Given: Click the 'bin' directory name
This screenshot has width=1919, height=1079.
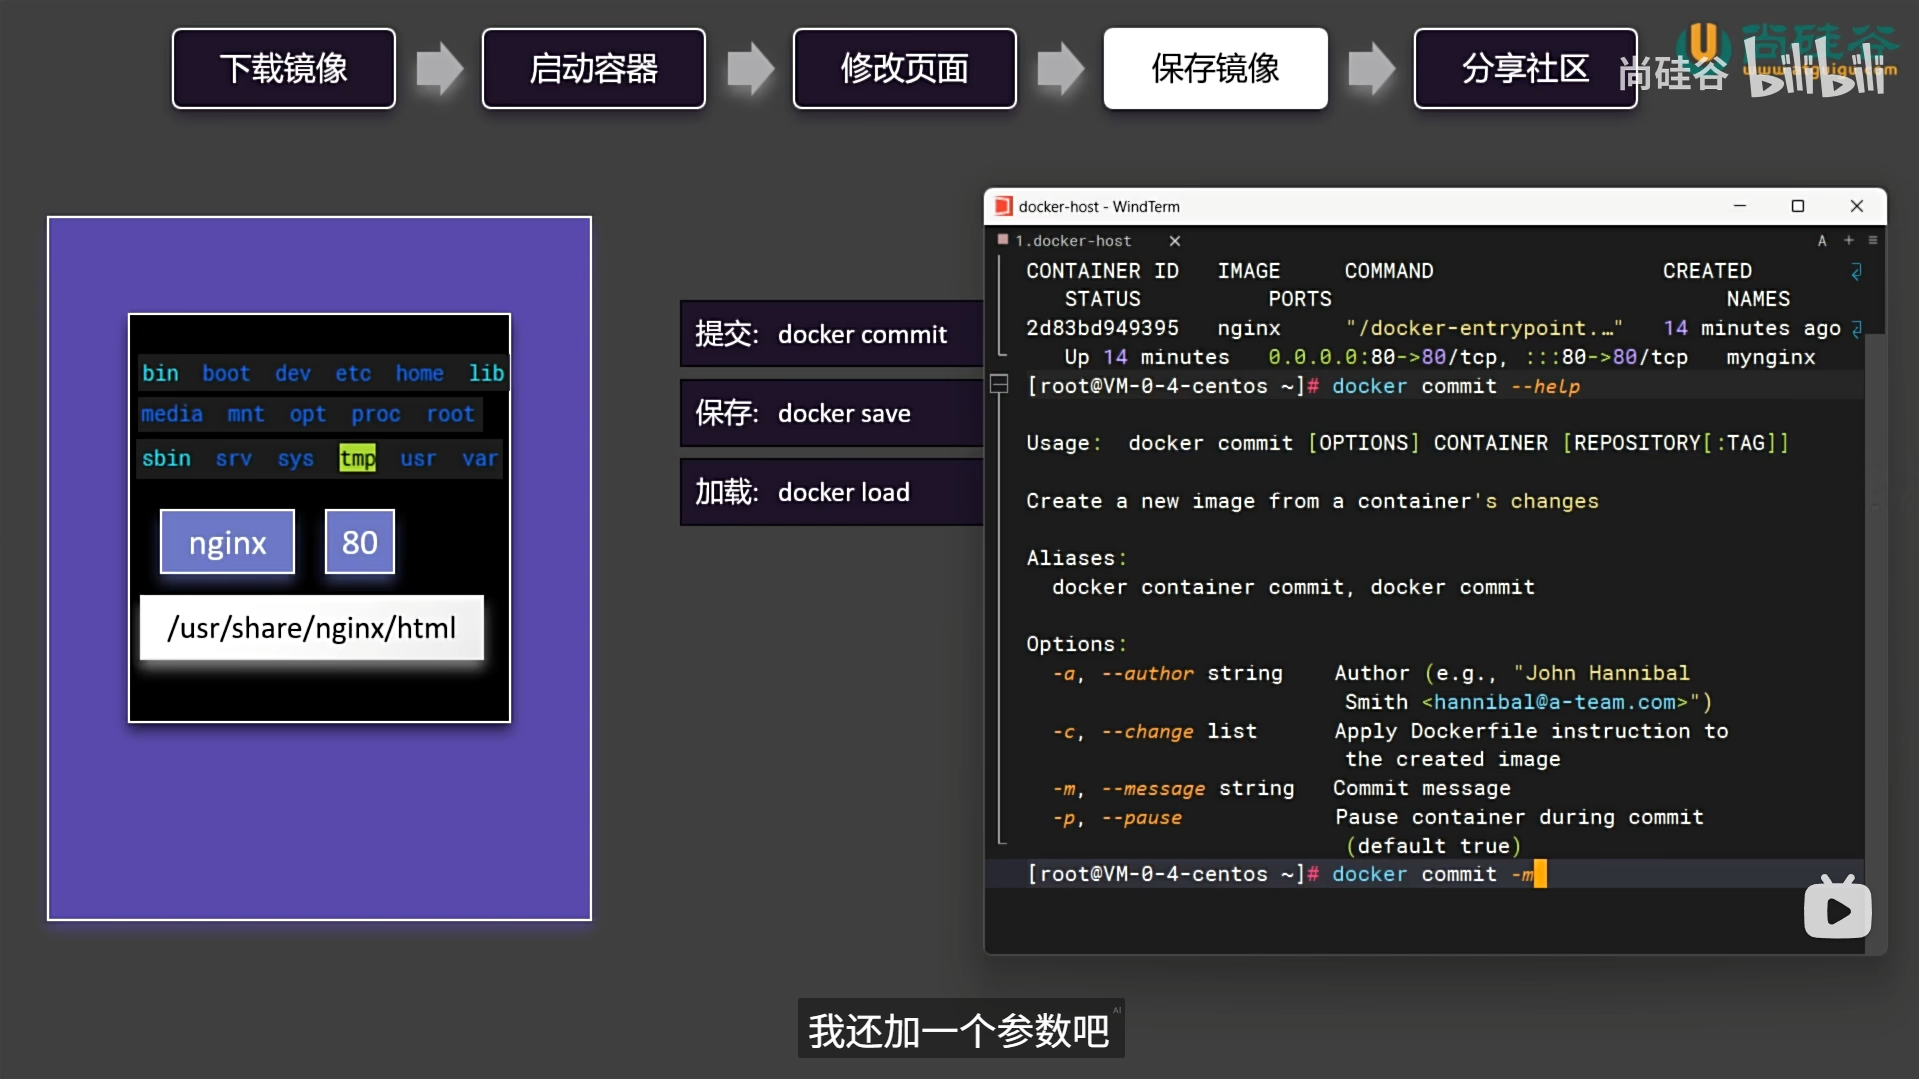Looking at the screenshot, I should point(160,373).
